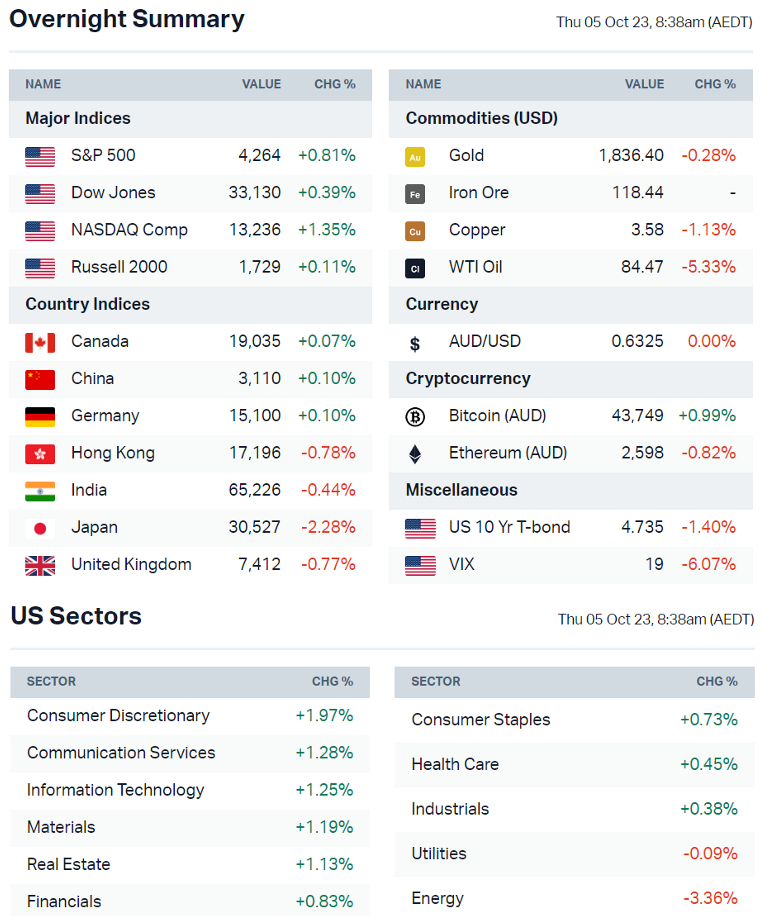Viewport: 762px width, 916px height.
Task: Click the Copper Cu icon
Action: tap(415, 231)
